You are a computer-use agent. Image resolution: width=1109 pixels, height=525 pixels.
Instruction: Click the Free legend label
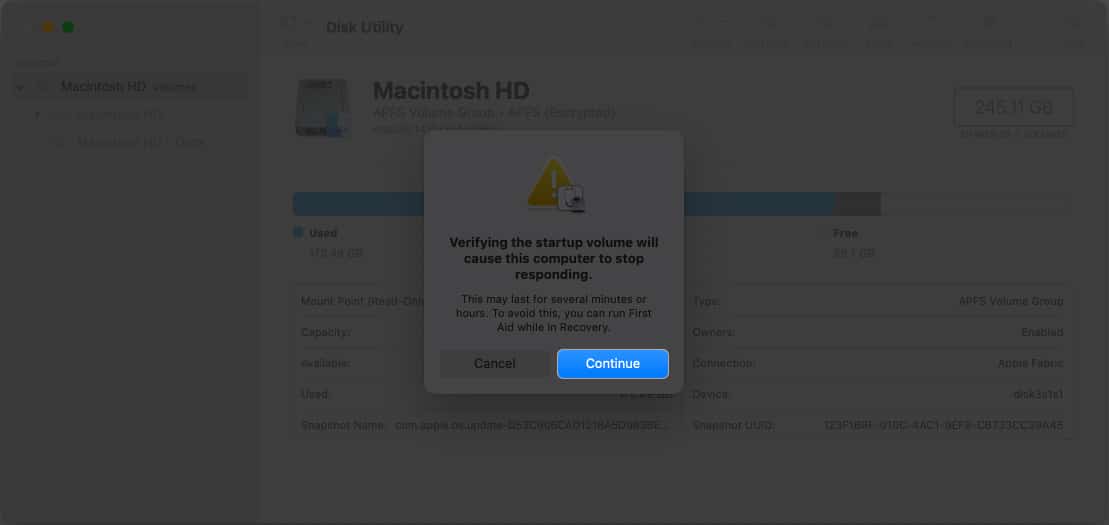845,233
